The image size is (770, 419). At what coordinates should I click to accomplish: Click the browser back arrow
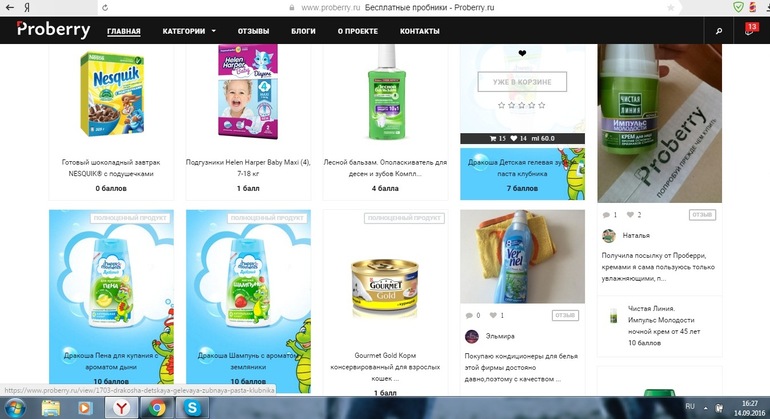pyautogui.click(x=10, y=7)
